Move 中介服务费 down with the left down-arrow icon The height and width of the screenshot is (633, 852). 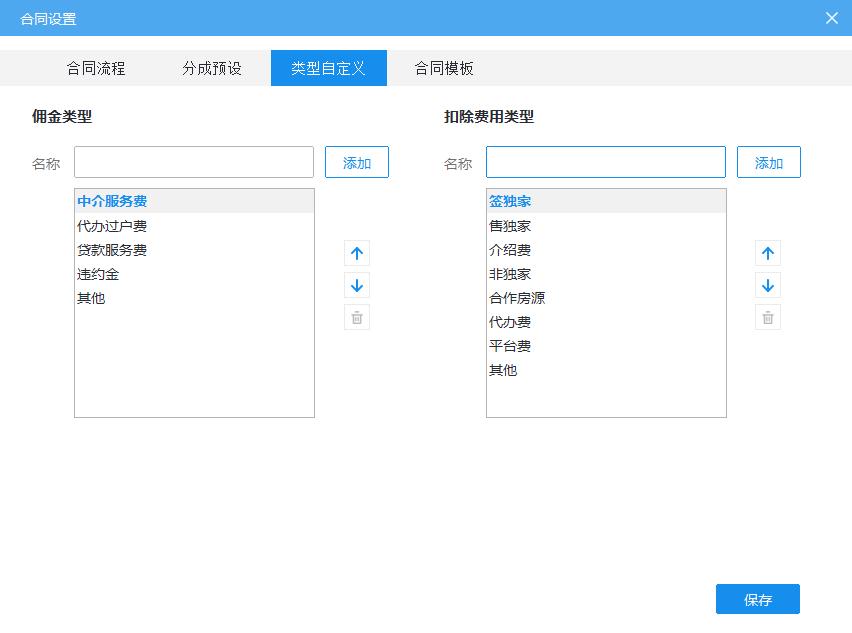(357, 285)
